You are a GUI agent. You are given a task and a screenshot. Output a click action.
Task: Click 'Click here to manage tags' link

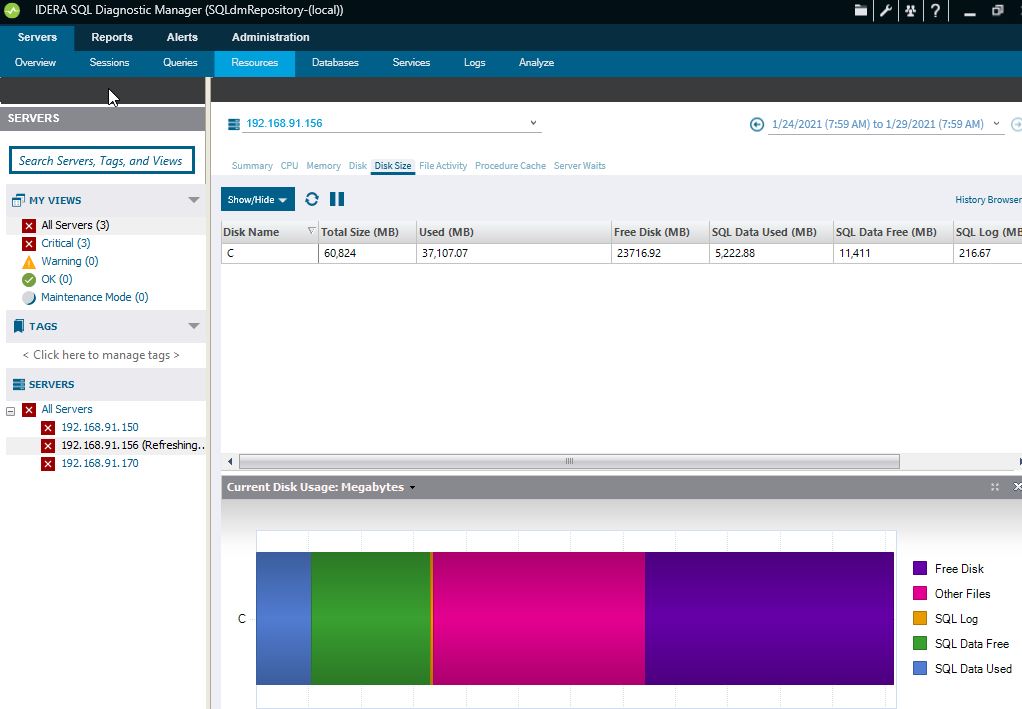pyautogui.click(x=101, y=355)
